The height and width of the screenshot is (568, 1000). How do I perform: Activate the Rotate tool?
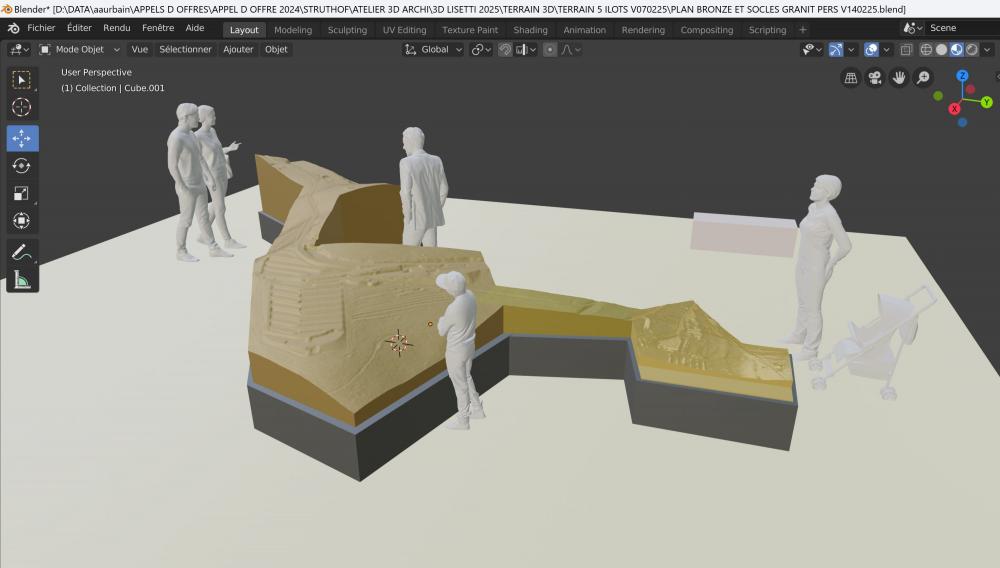(21, 166)
